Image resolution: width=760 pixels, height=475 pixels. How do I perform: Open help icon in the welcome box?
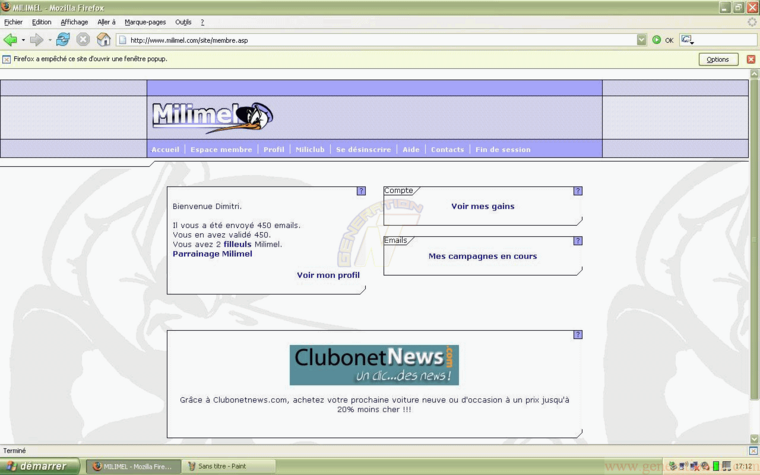pyautogui.click(x=361, y=191)
